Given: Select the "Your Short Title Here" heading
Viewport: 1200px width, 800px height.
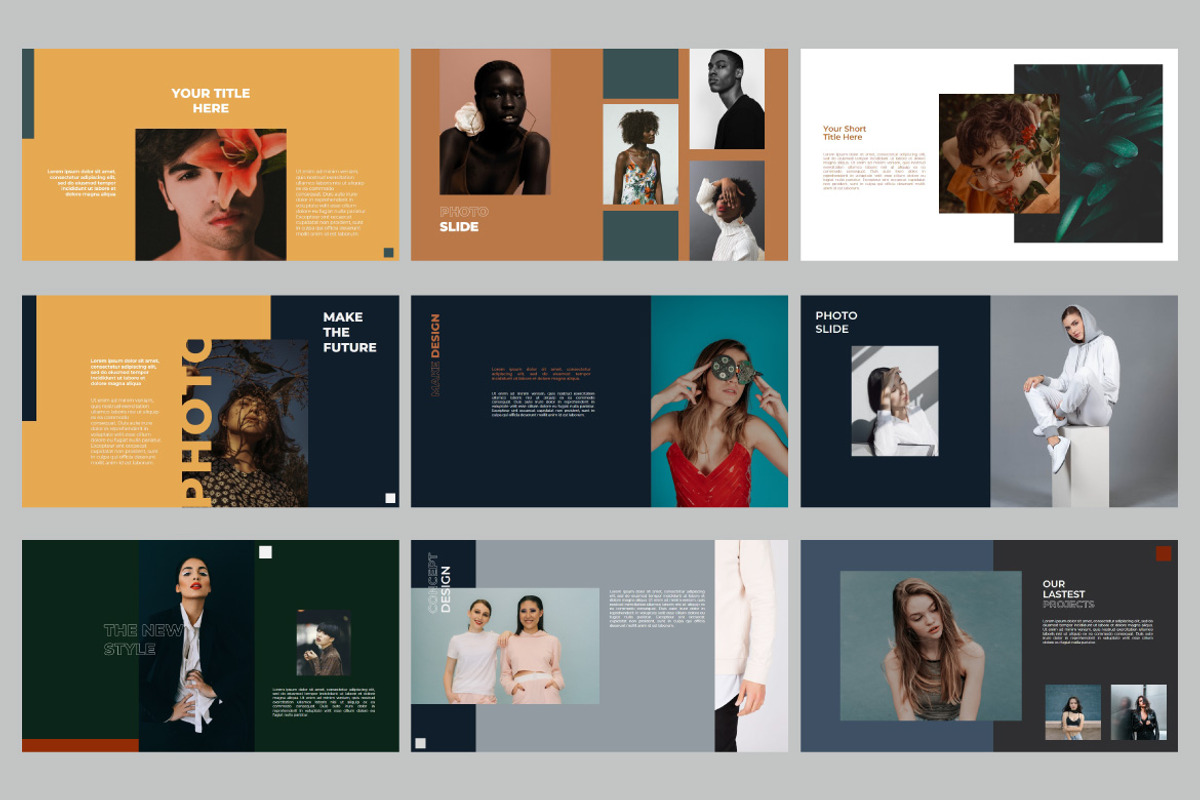Looking at the screenshot, I should pyautogui.click(x=844, y=133).
